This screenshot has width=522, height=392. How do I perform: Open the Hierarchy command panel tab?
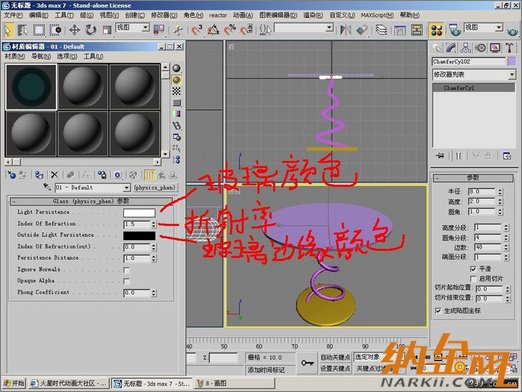click(x=466, y=48)
